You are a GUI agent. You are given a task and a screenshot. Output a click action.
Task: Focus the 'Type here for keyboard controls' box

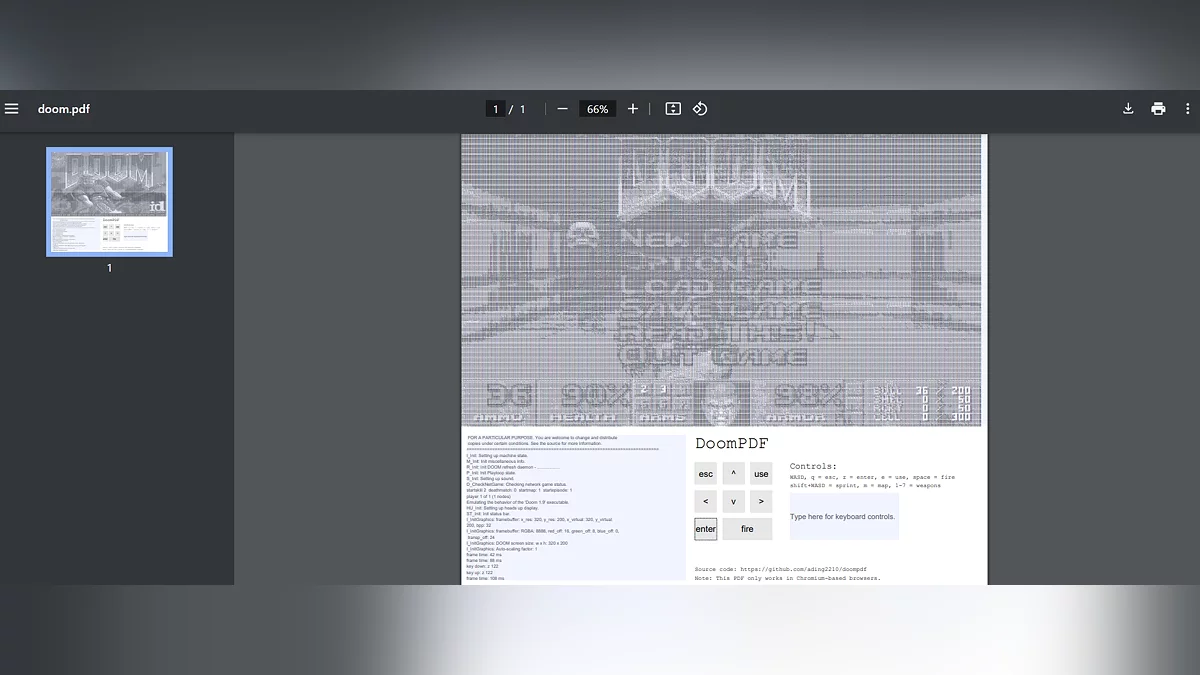pyautogui.click(x=844, y=517)
